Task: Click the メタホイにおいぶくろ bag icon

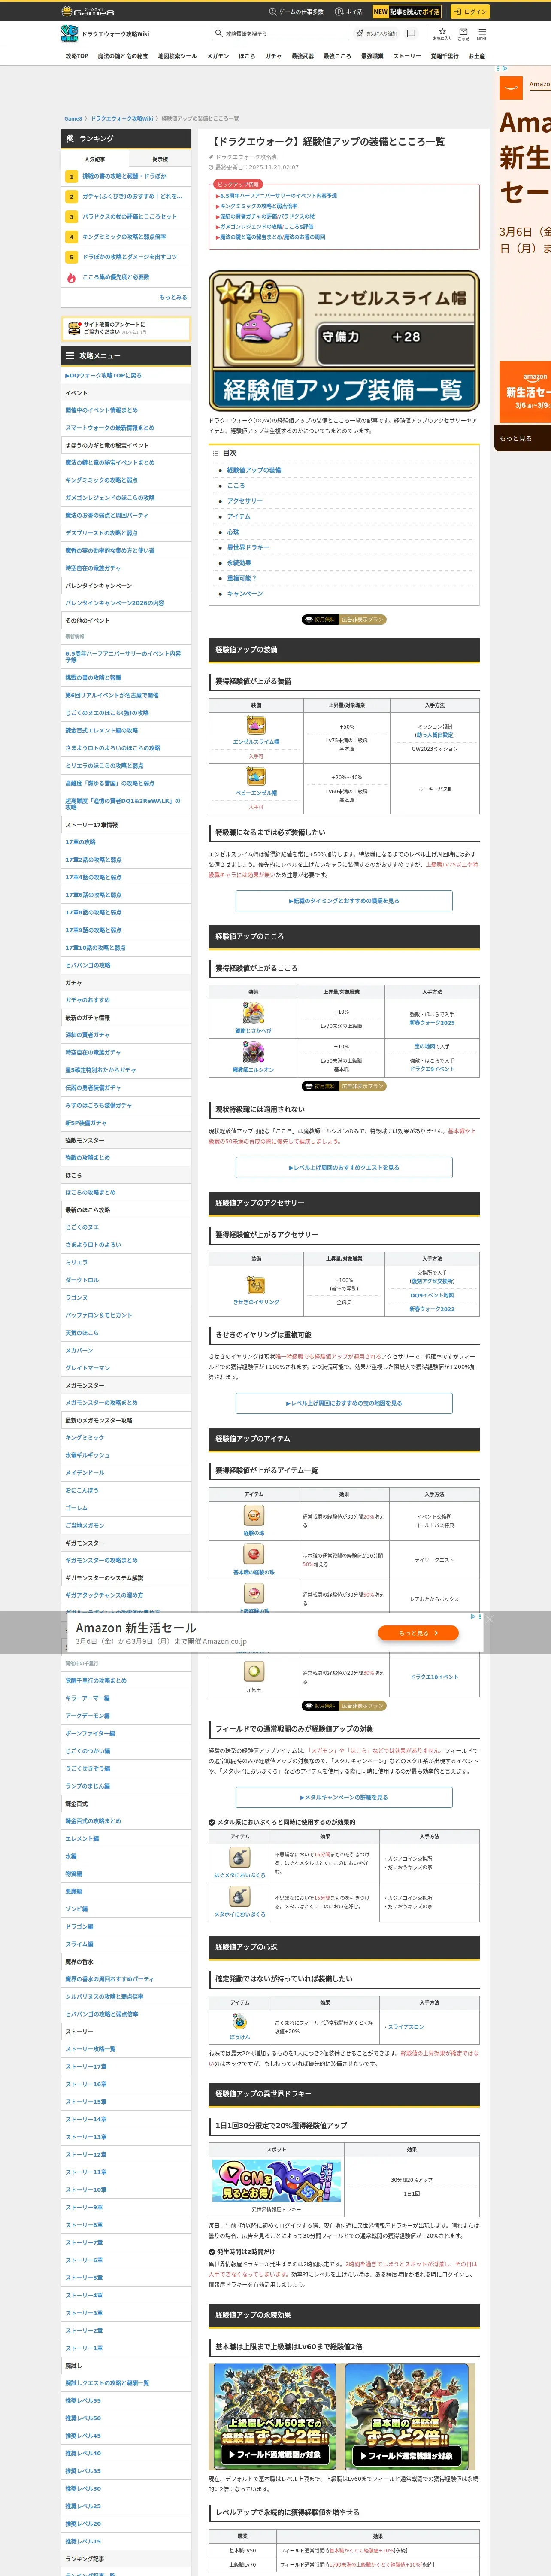Action: [240, 1897]
